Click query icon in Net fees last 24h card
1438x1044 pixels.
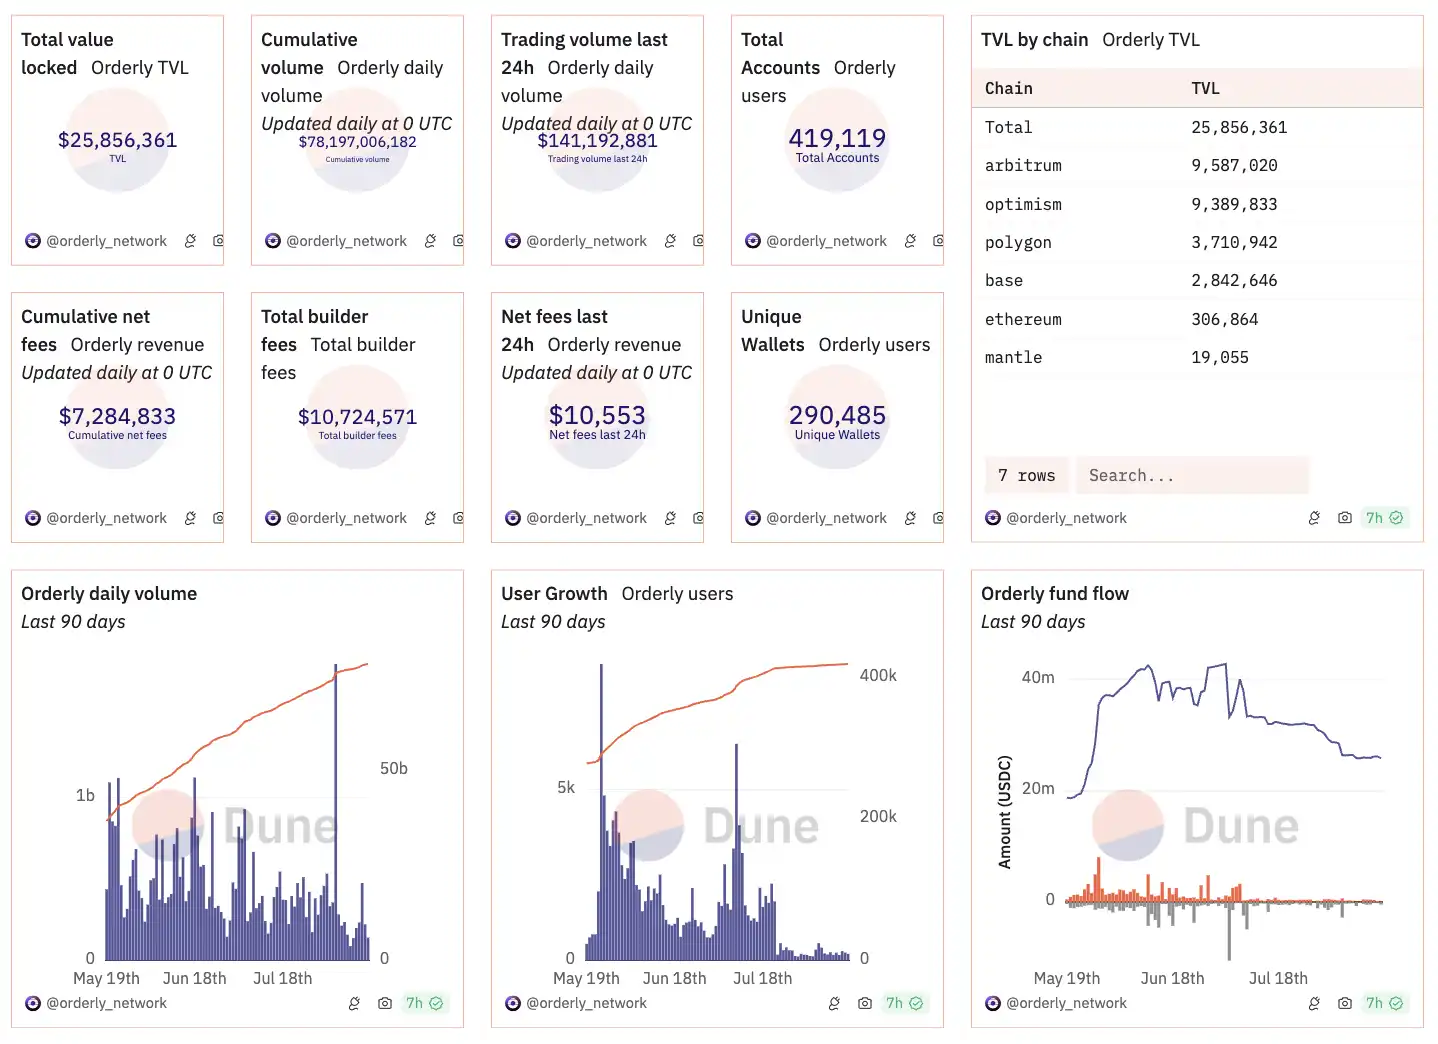pyautogui.click(x=670, y=518)
